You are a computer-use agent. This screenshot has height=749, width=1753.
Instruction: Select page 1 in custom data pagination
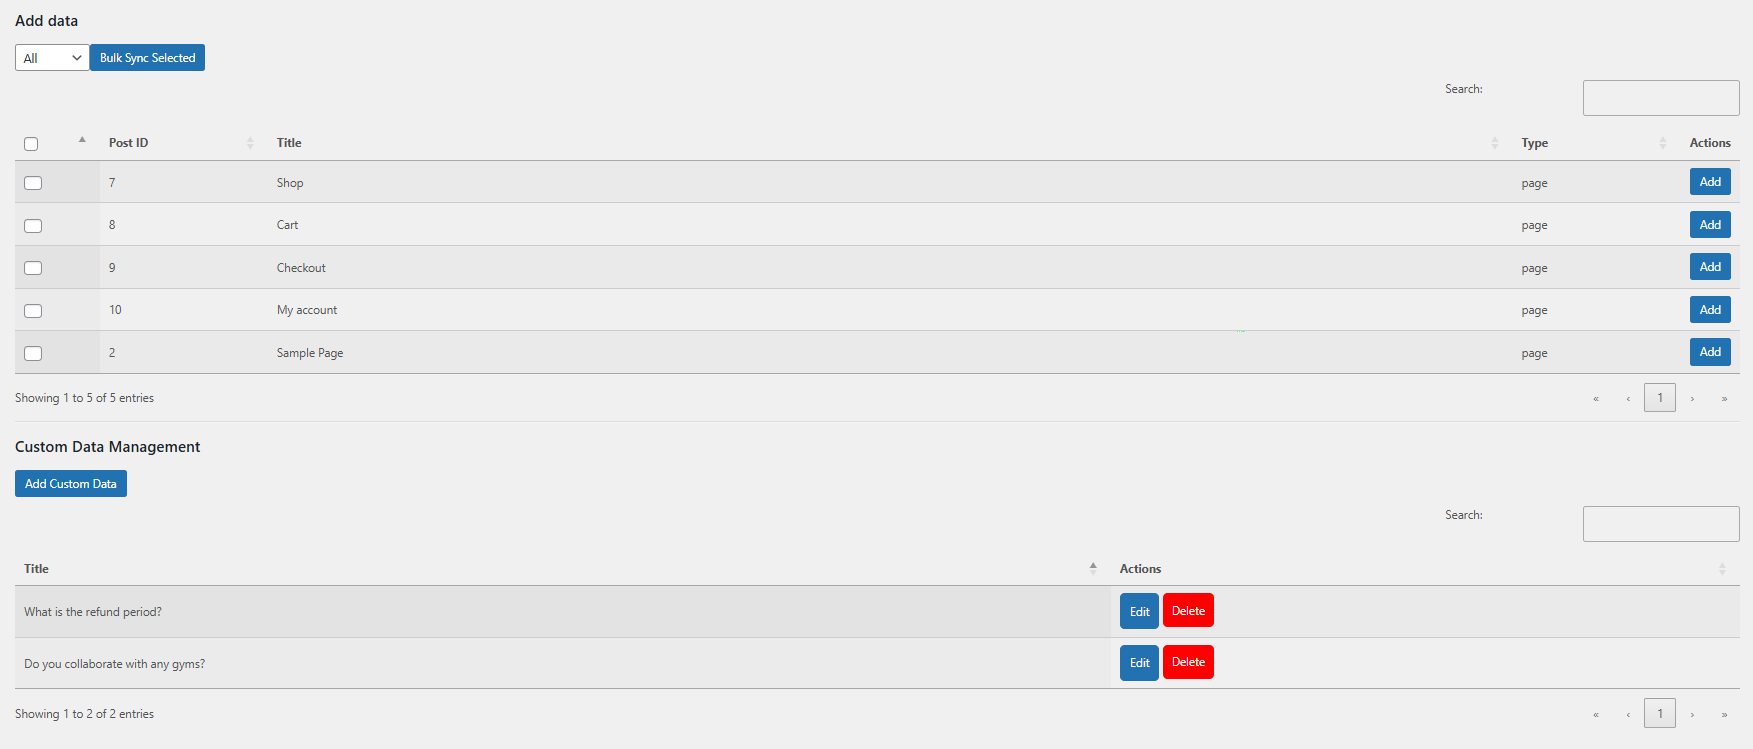click(x=1660, y=714)
